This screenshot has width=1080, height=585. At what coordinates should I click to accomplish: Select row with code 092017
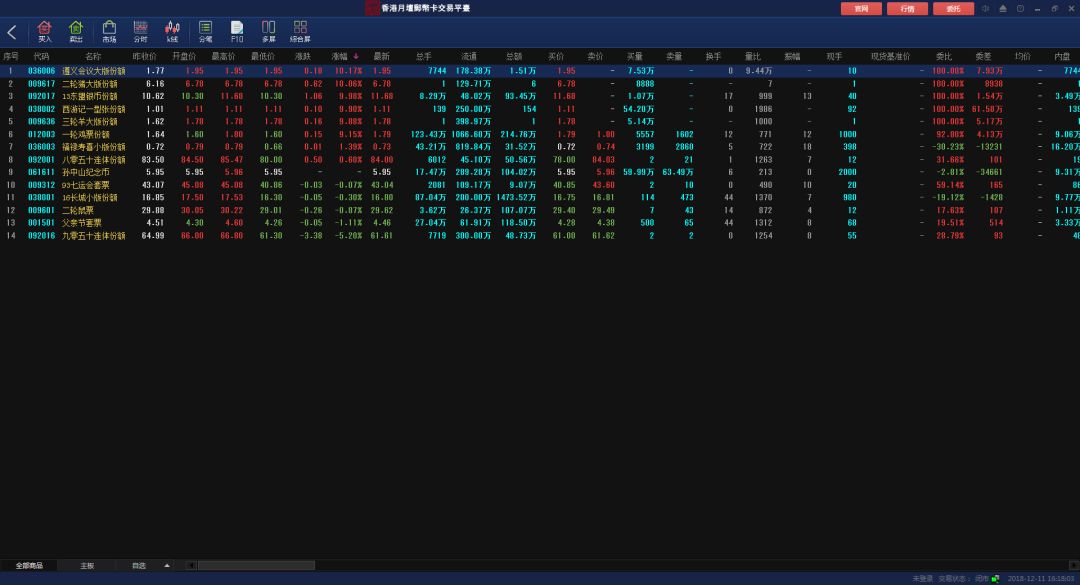point(540,96)
